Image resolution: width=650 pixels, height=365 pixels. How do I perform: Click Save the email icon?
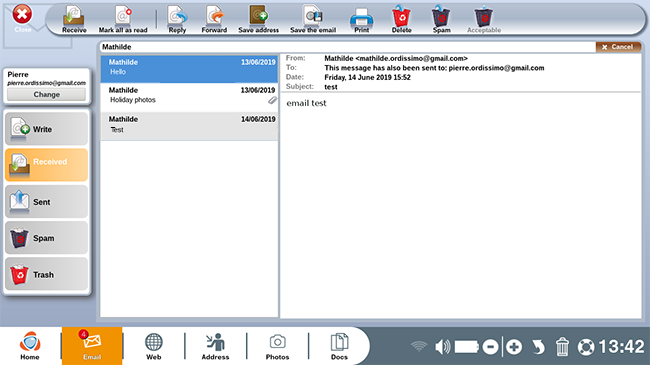click(x=313, y=19)
